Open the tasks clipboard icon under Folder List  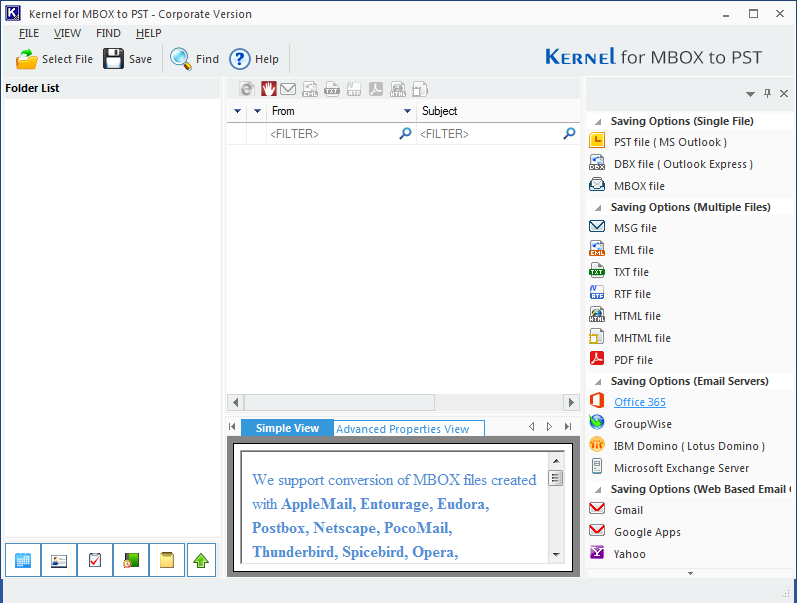click(x=95, y=560)
